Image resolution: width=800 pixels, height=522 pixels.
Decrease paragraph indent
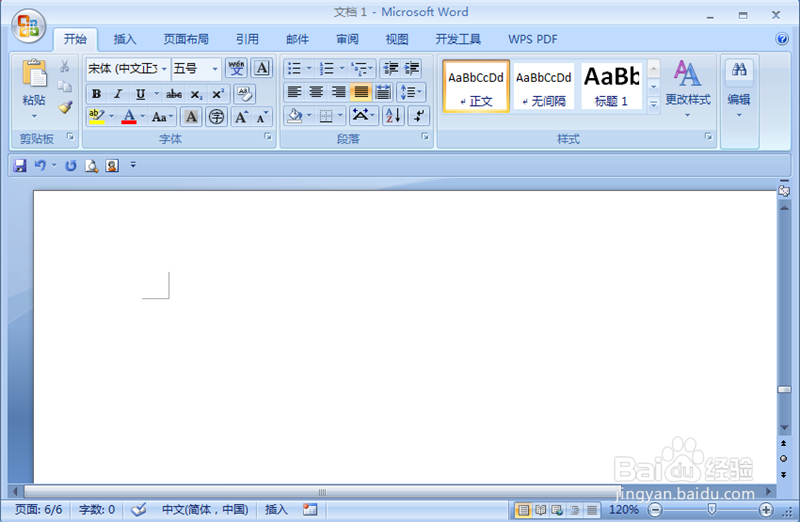click(391, 68)
